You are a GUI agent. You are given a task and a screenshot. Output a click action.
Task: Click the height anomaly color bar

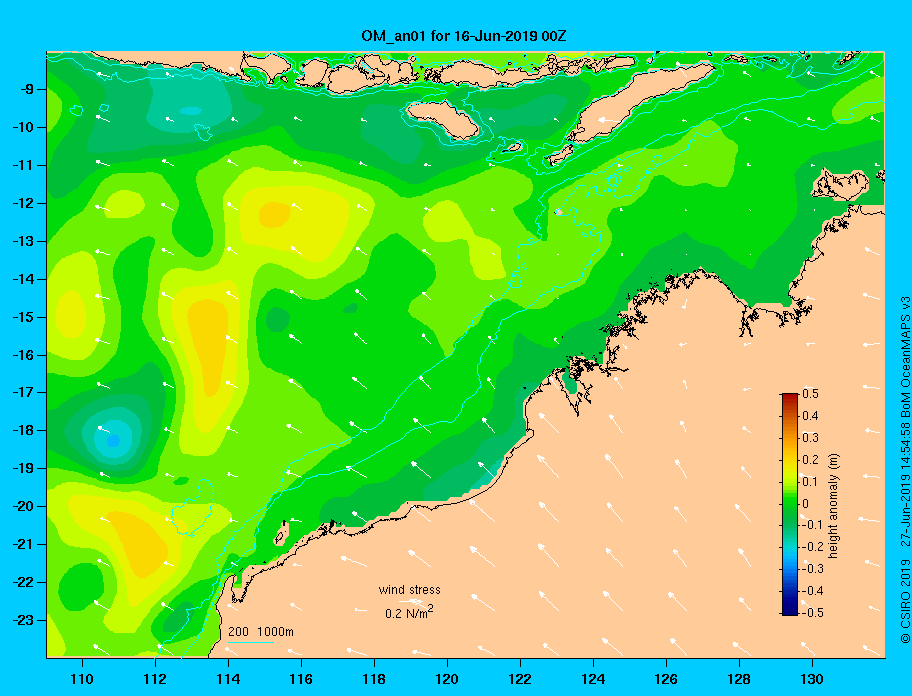[790, 504]
